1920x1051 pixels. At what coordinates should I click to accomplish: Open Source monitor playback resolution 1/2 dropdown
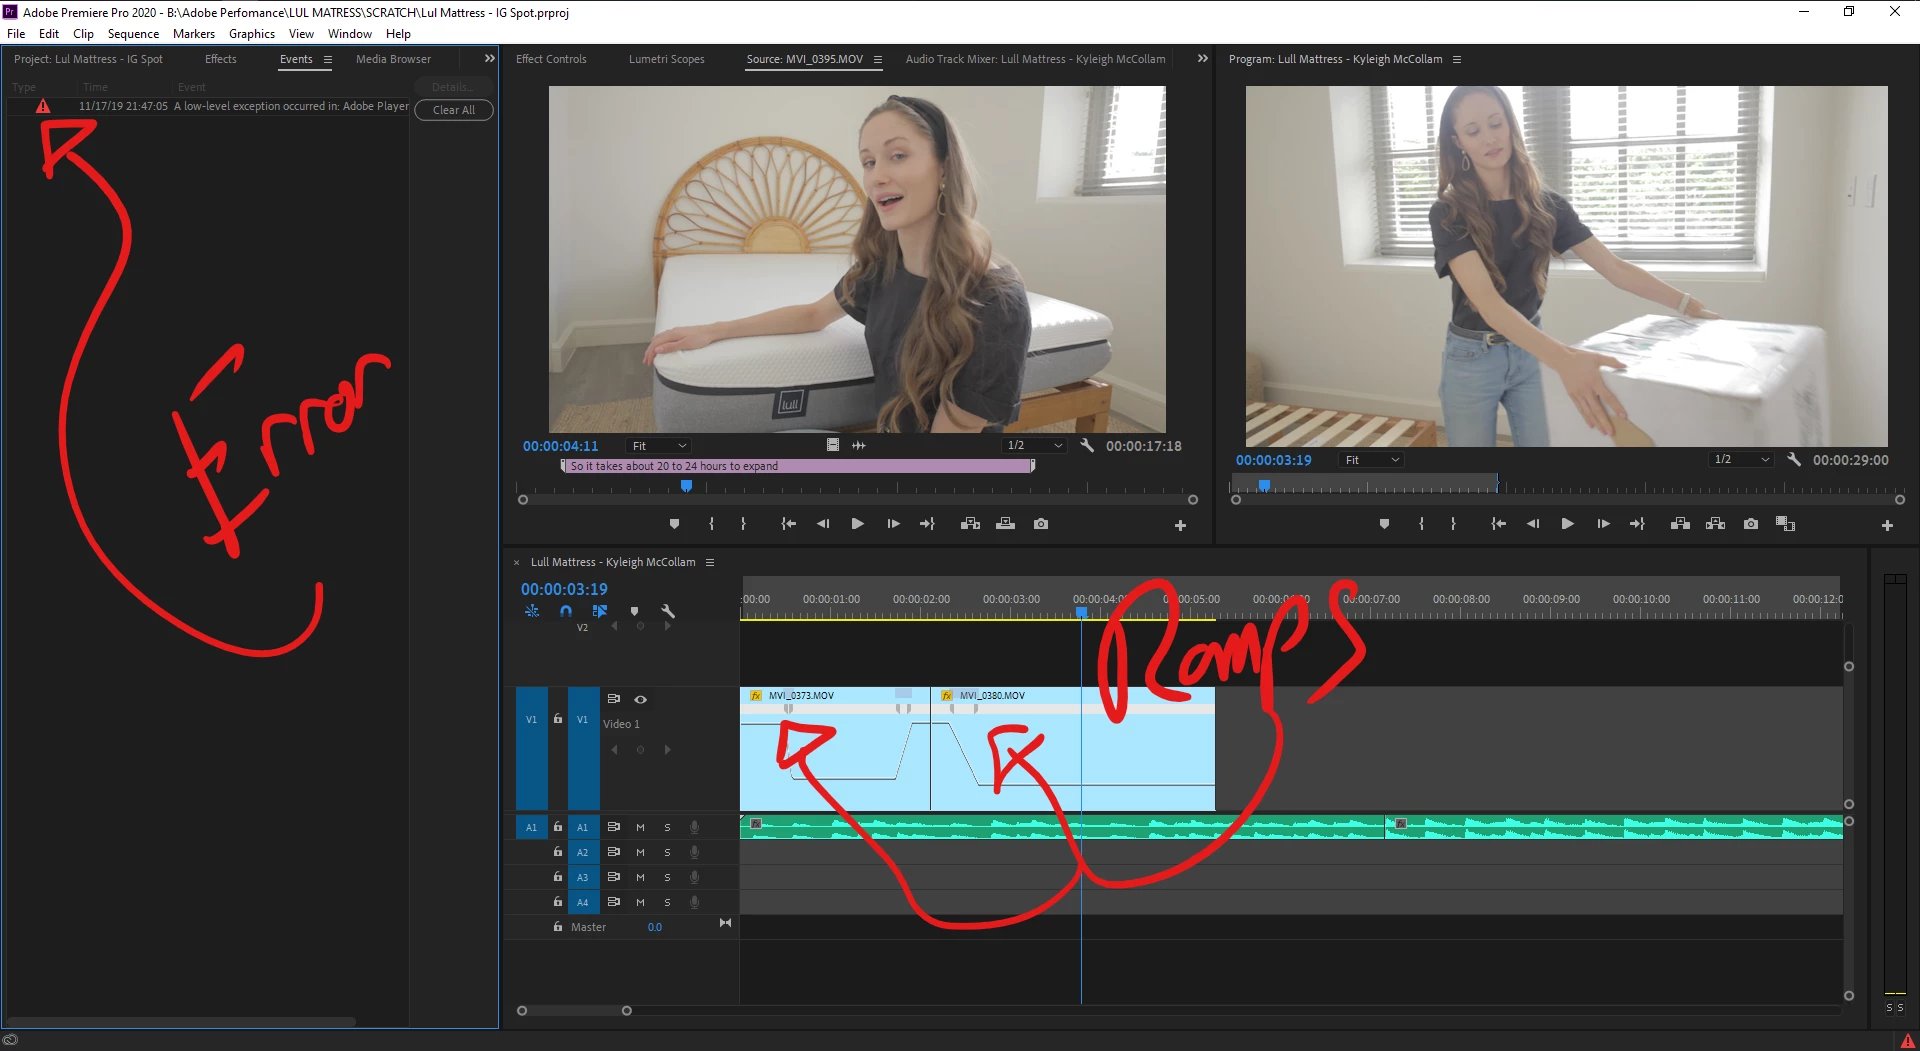1035,446
